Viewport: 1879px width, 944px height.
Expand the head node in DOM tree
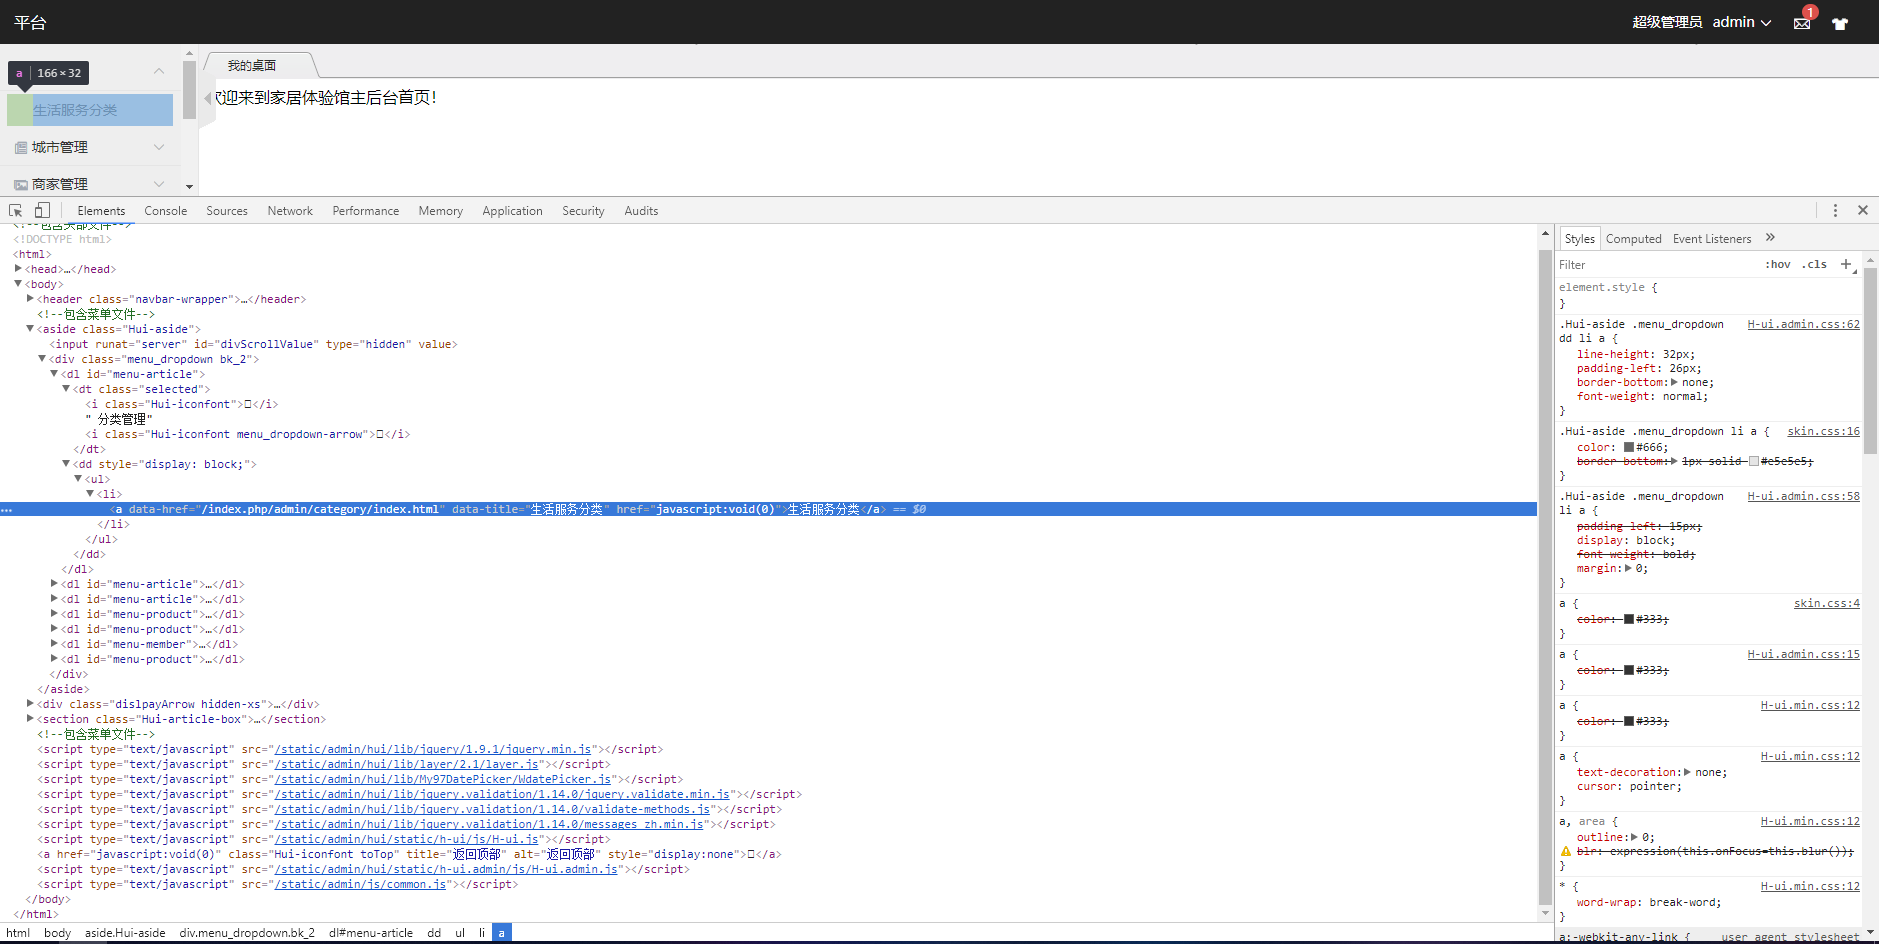tap(18, 268)
